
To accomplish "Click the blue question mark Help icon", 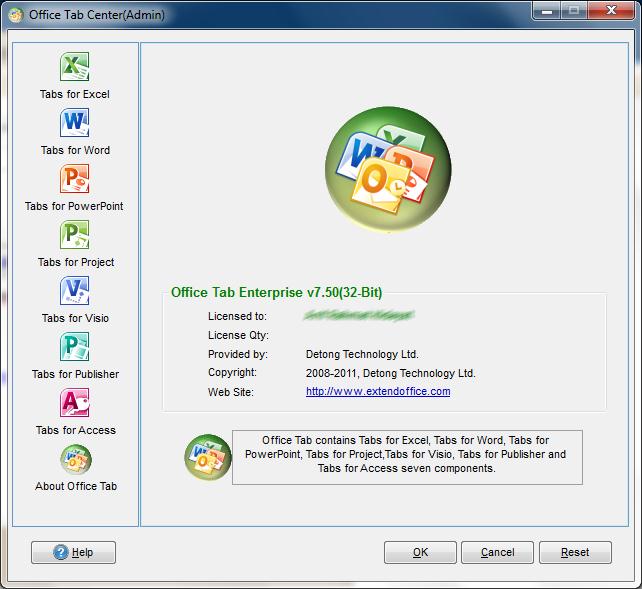I will pos(61,552).
